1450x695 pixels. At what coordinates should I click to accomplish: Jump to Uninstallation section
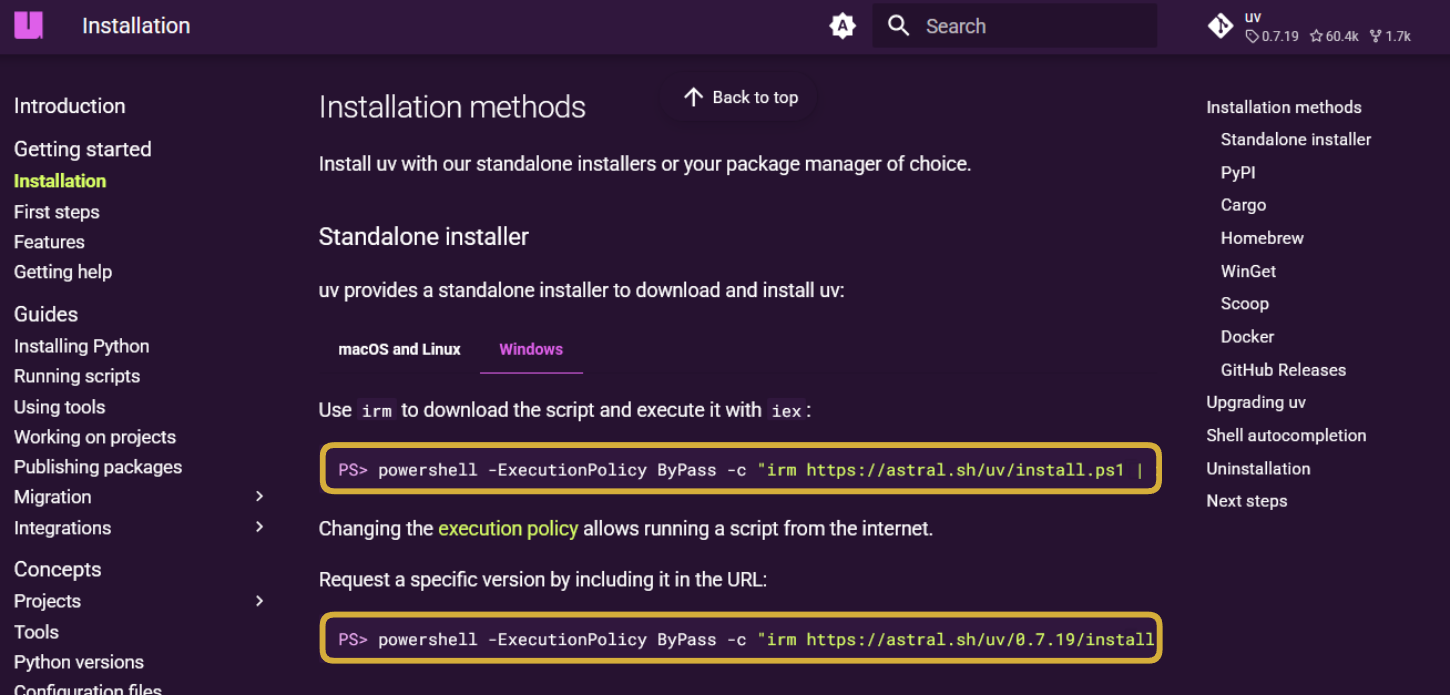pos(1258,468)
